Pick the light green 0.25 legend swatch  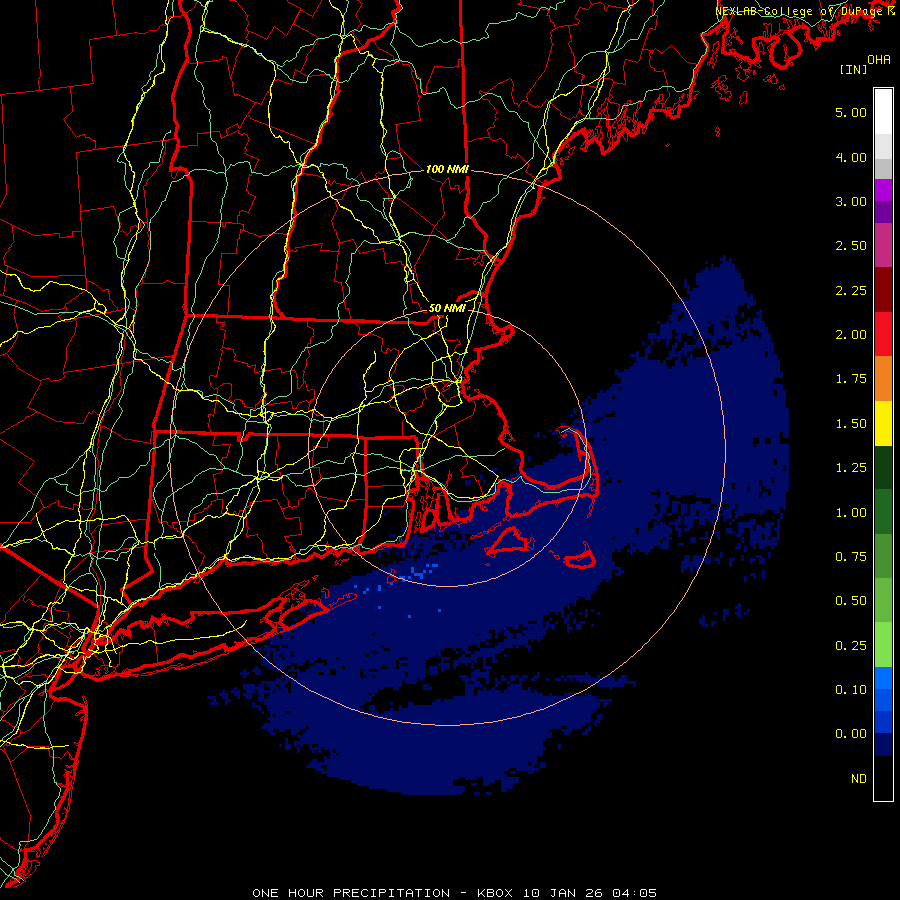tap(883, 645)
